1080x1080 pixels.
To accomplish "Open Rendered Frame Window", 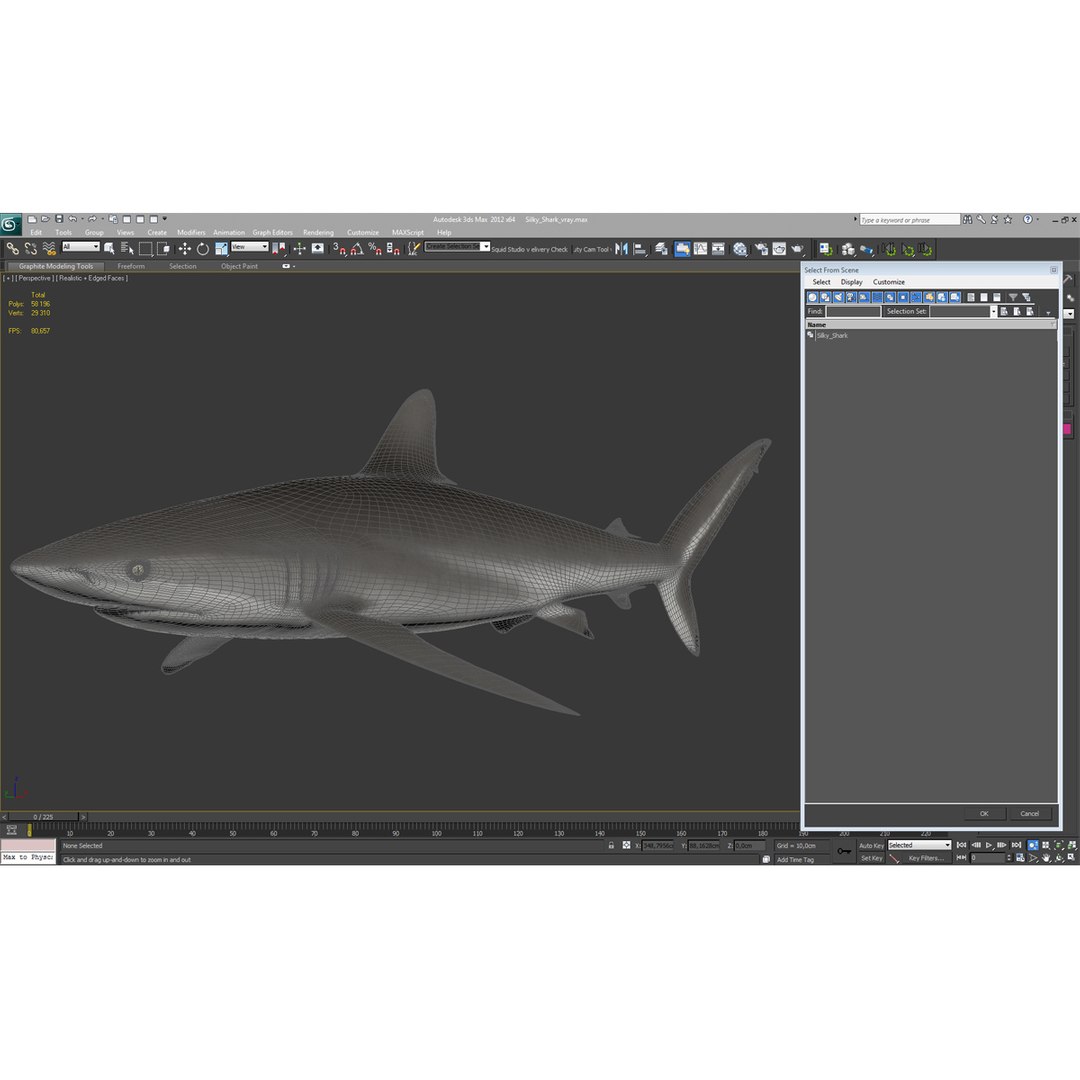I will tap(779, 249).
